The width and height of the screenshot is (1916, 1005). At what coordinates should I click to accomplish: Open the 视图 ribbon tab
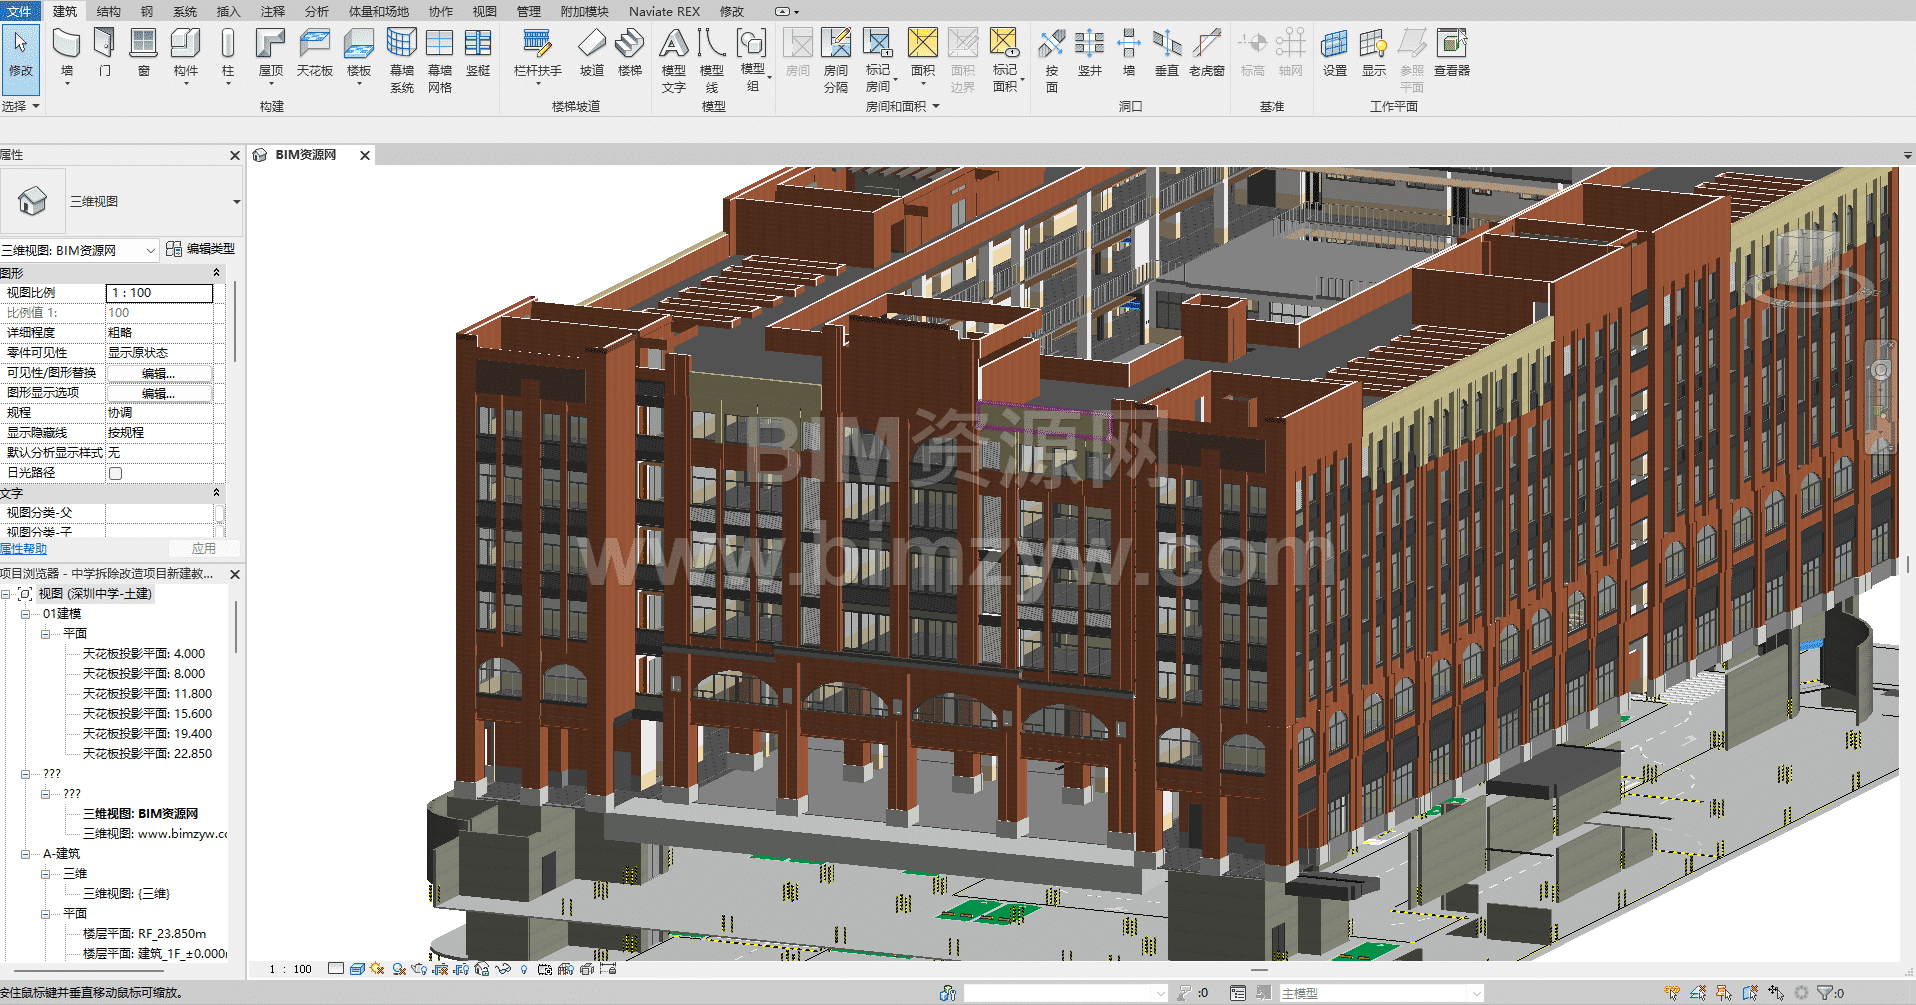pyautogui.click(x=485, y=11)
